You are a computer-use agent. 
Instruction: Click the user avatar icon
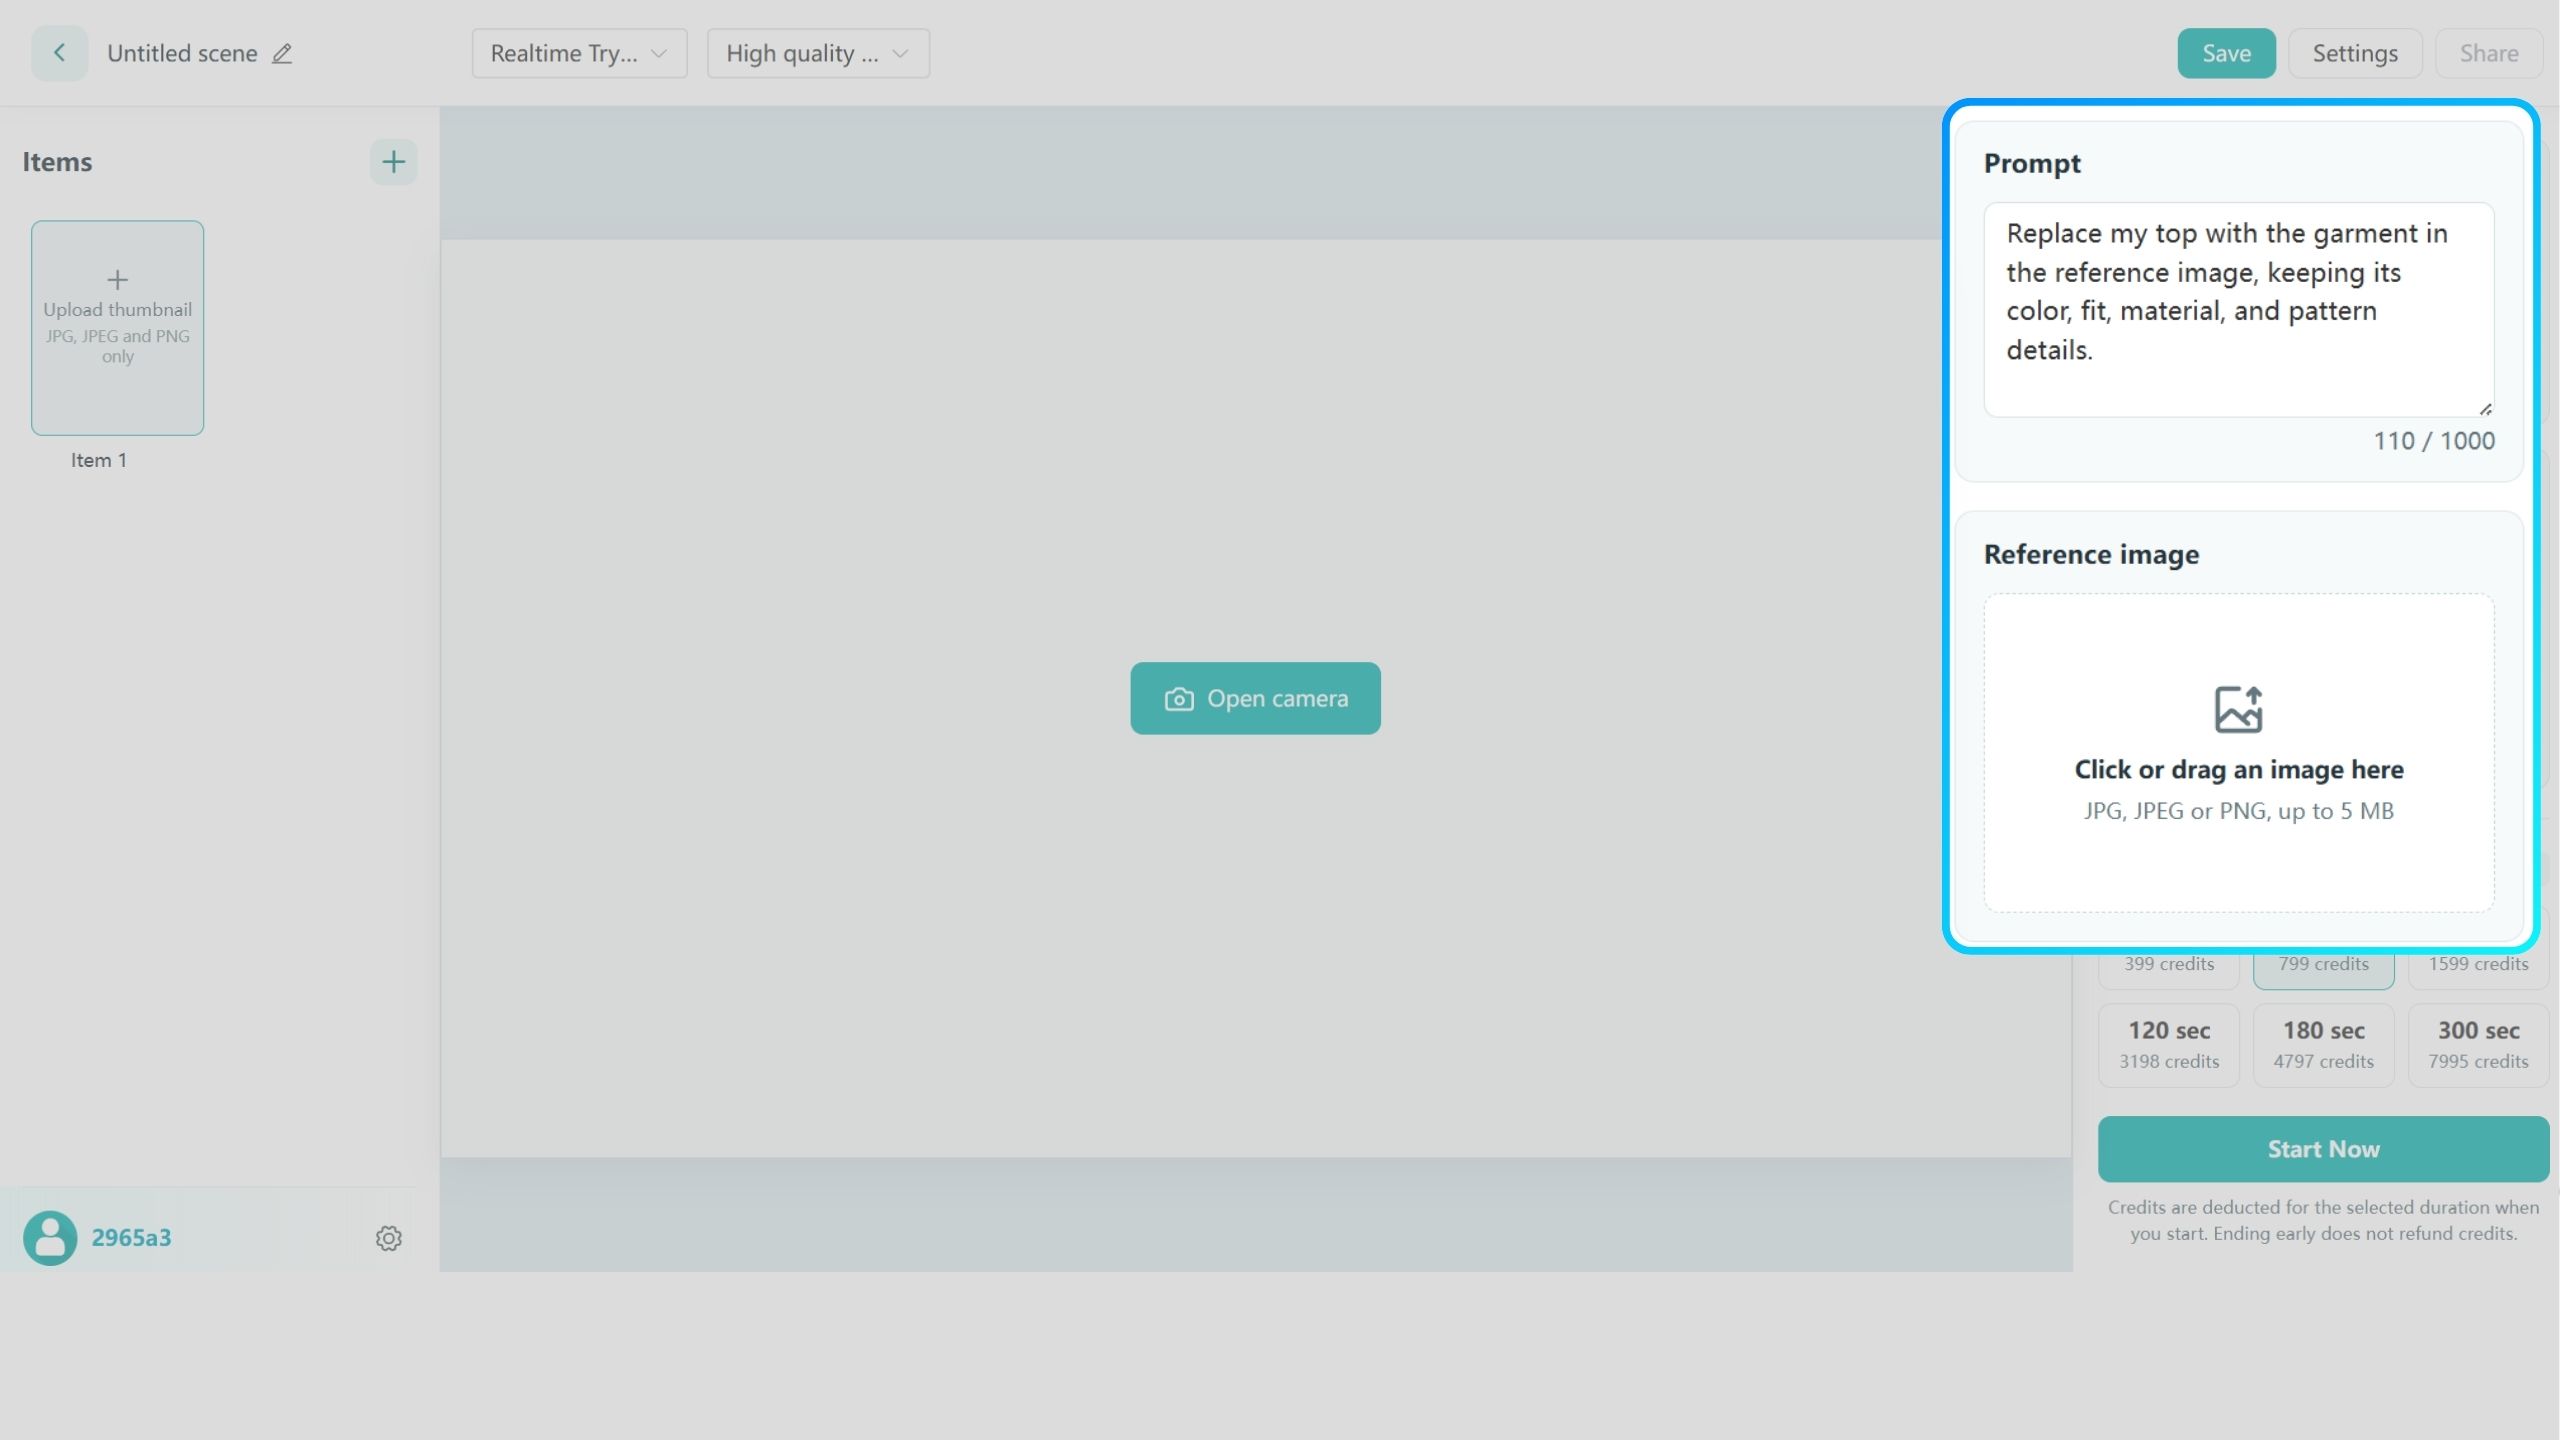(50, 1238)
